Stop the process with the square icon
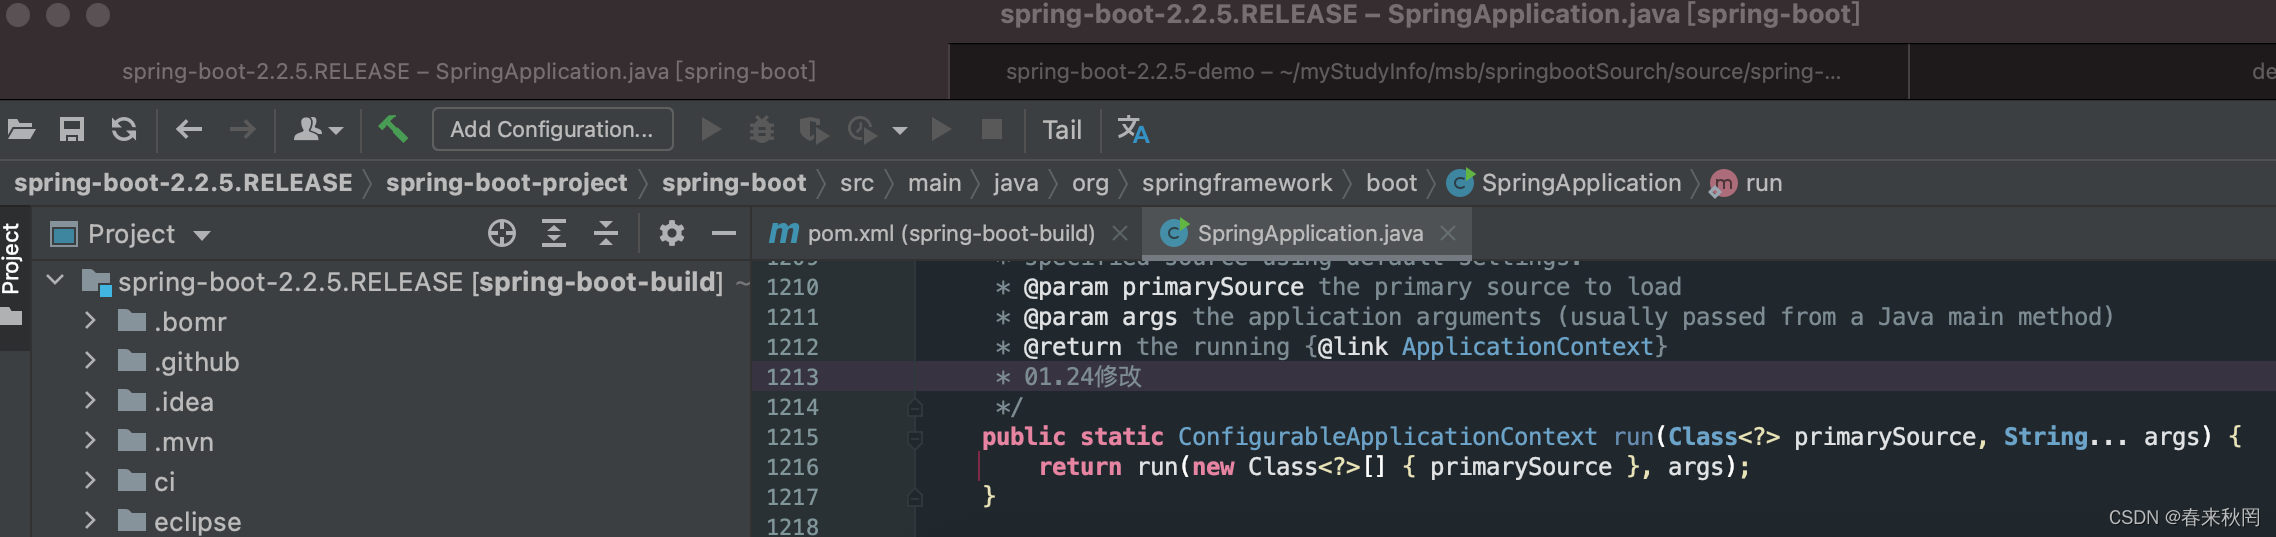Image resolution: width=2276 pixels, height=537 pixels. [992, 129]
